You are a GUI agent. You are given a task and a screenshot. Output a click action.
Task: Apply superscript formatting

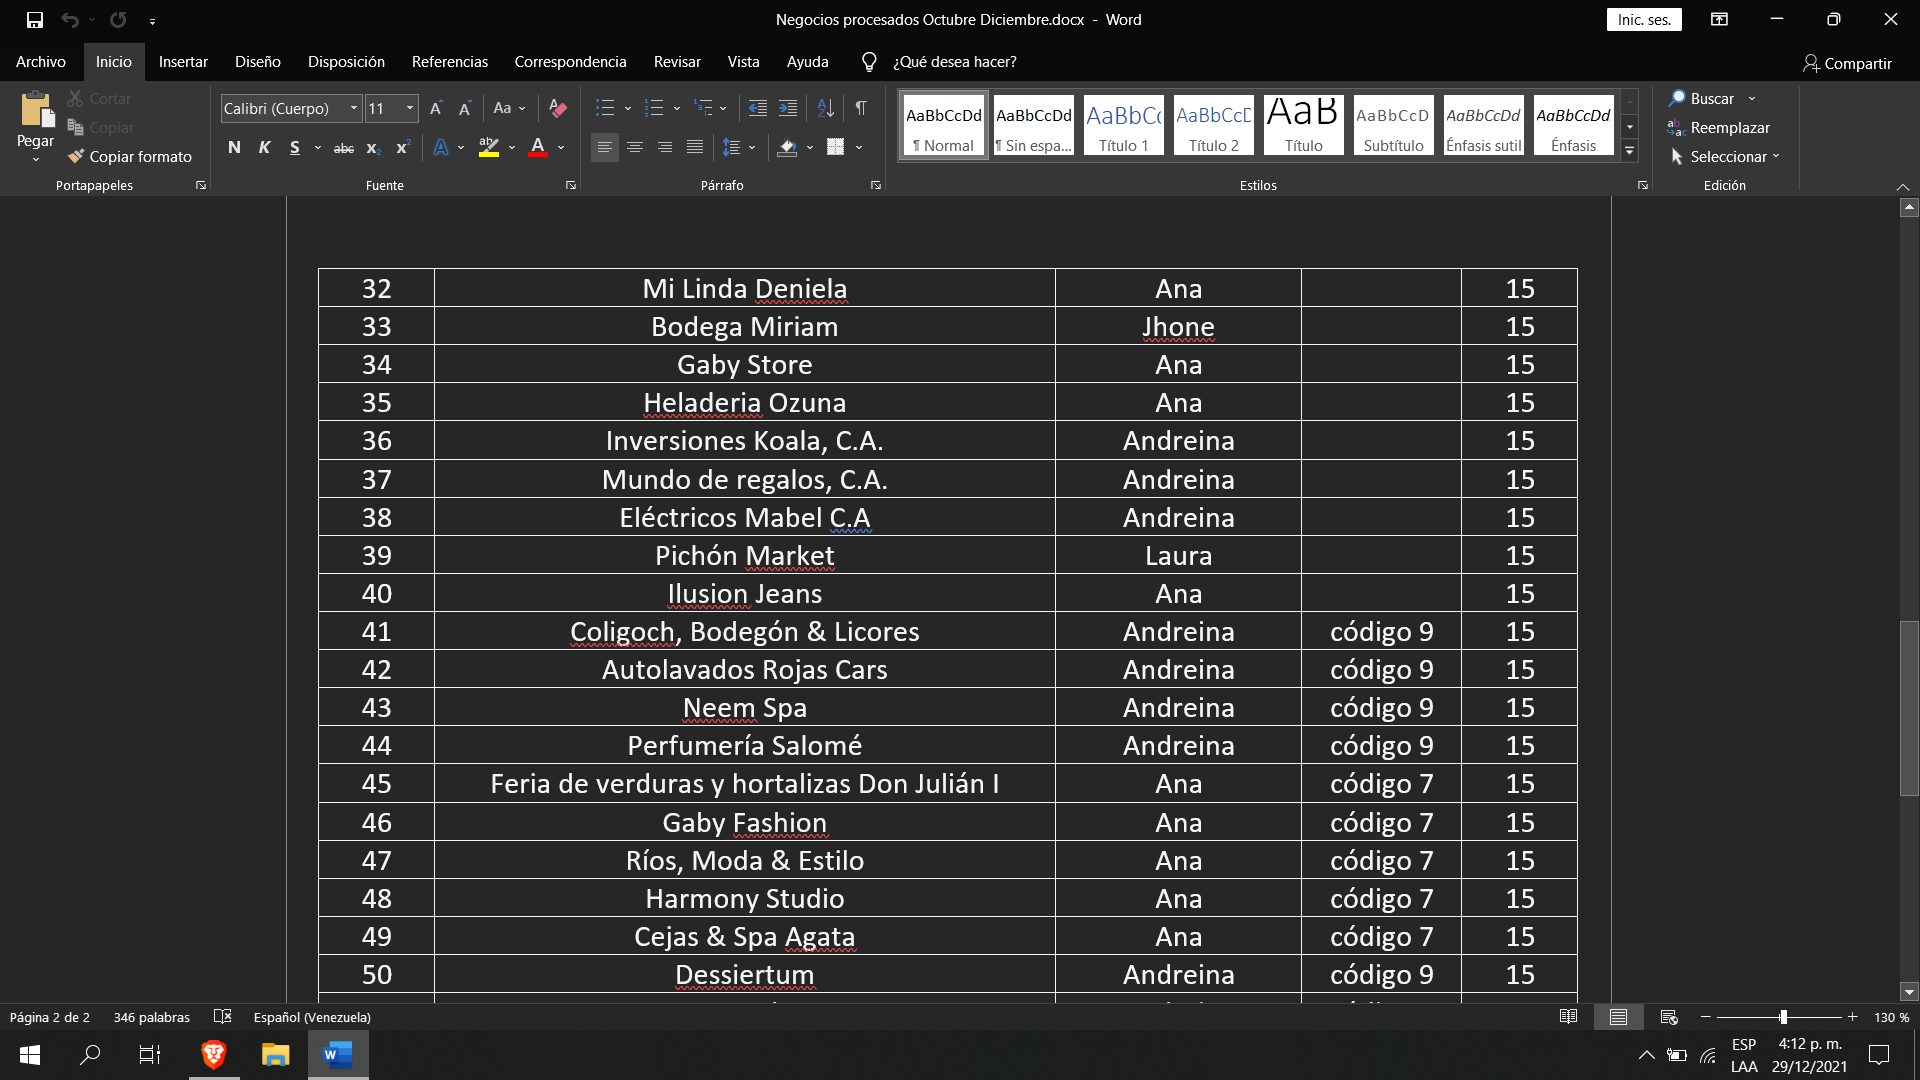403,148
